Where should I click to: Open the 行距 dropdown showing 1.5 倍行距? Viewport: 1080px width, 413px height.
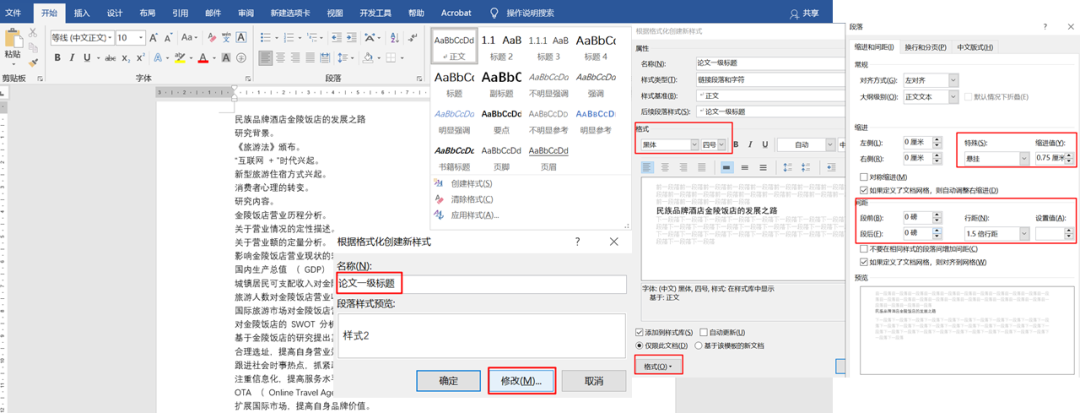1024,234
